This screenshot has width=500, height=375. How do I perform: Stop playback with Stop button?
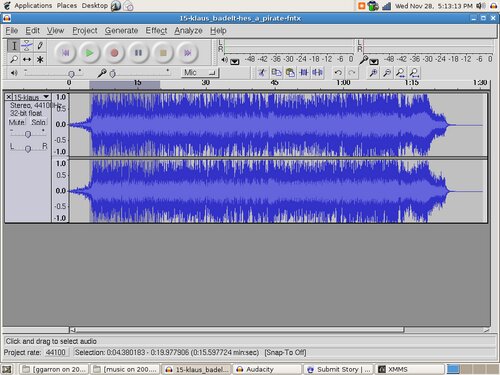[x=163, y=53]
